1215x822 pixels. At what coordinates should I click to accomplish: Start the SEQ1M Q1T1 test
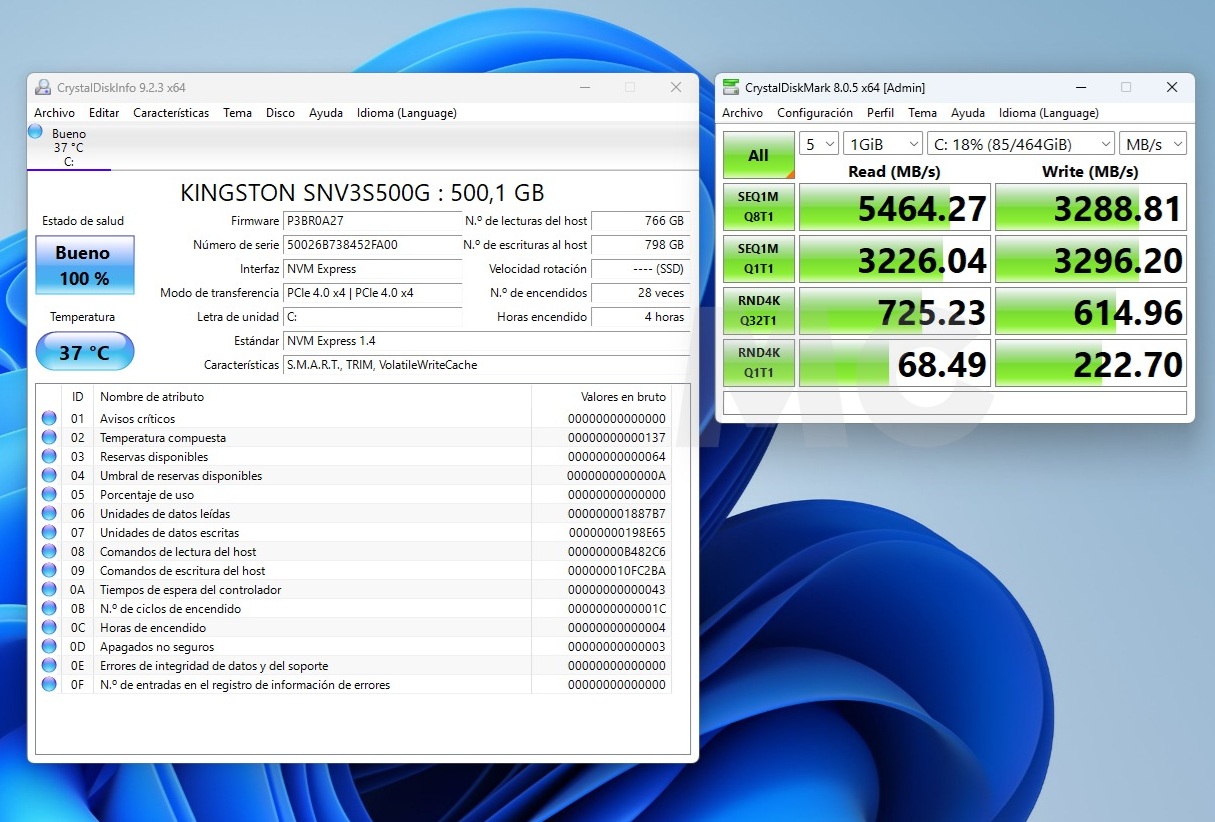click(759, 259)
